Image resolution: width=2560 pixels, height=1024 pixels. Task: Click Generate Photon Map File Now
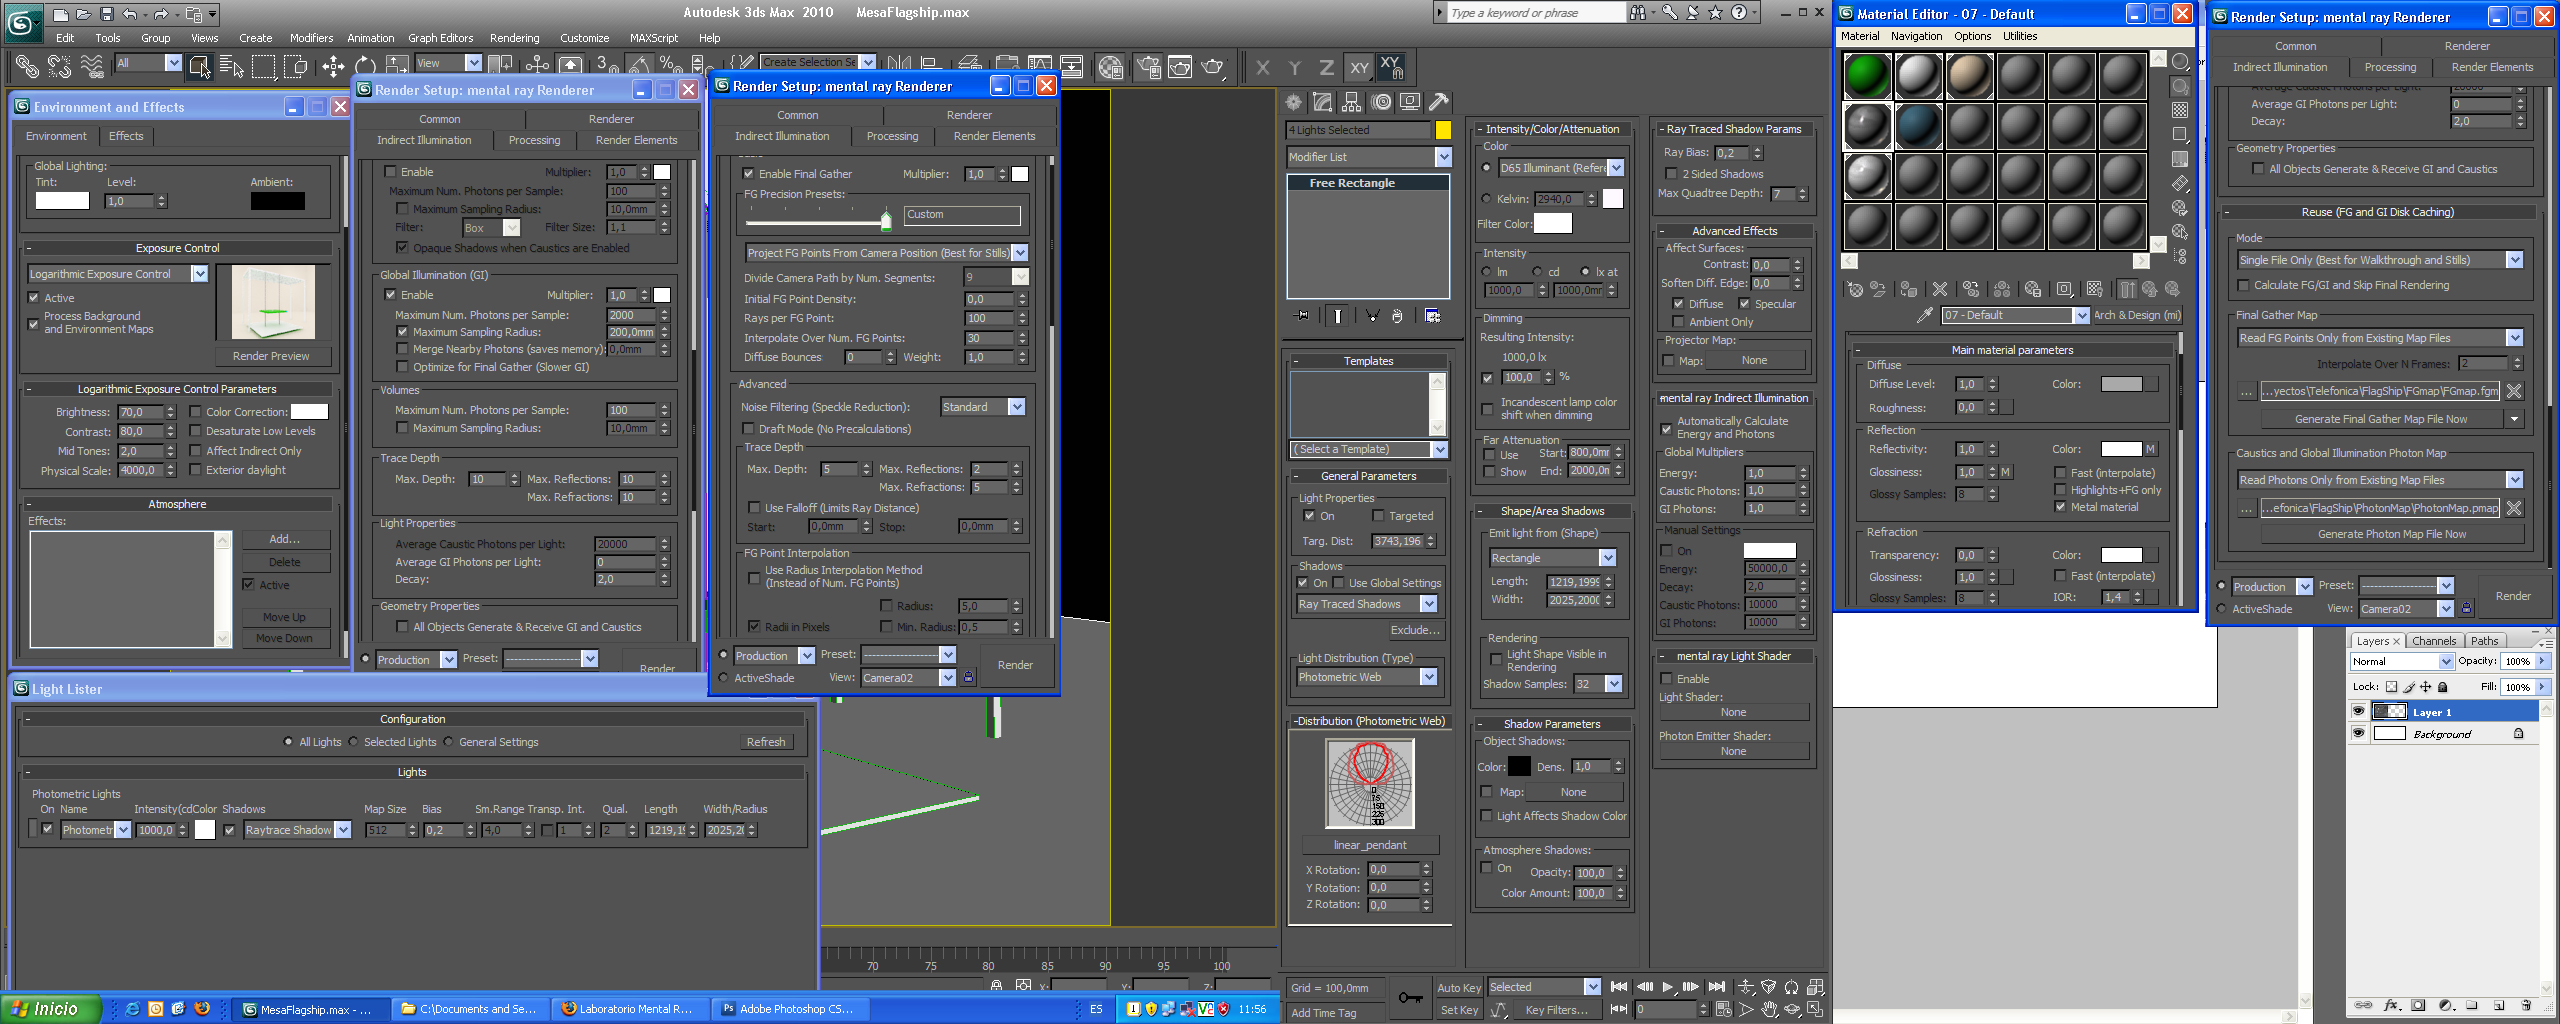2392,534
